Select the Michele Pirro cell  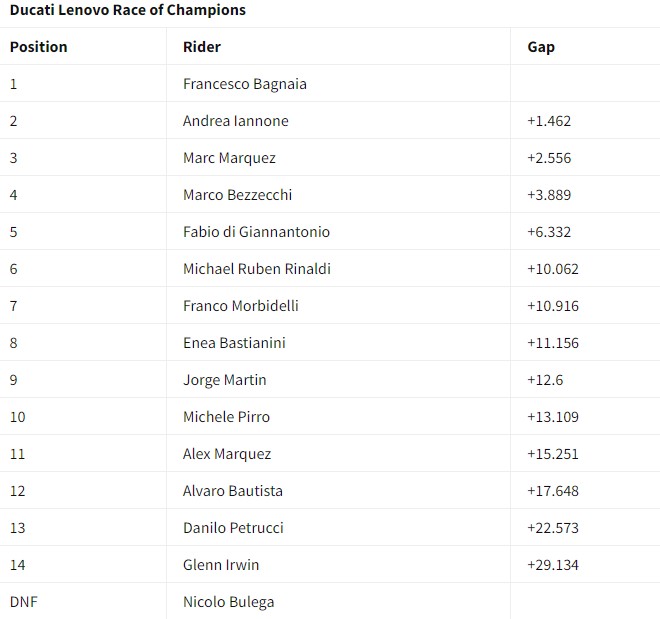click(x=226, y=417)
